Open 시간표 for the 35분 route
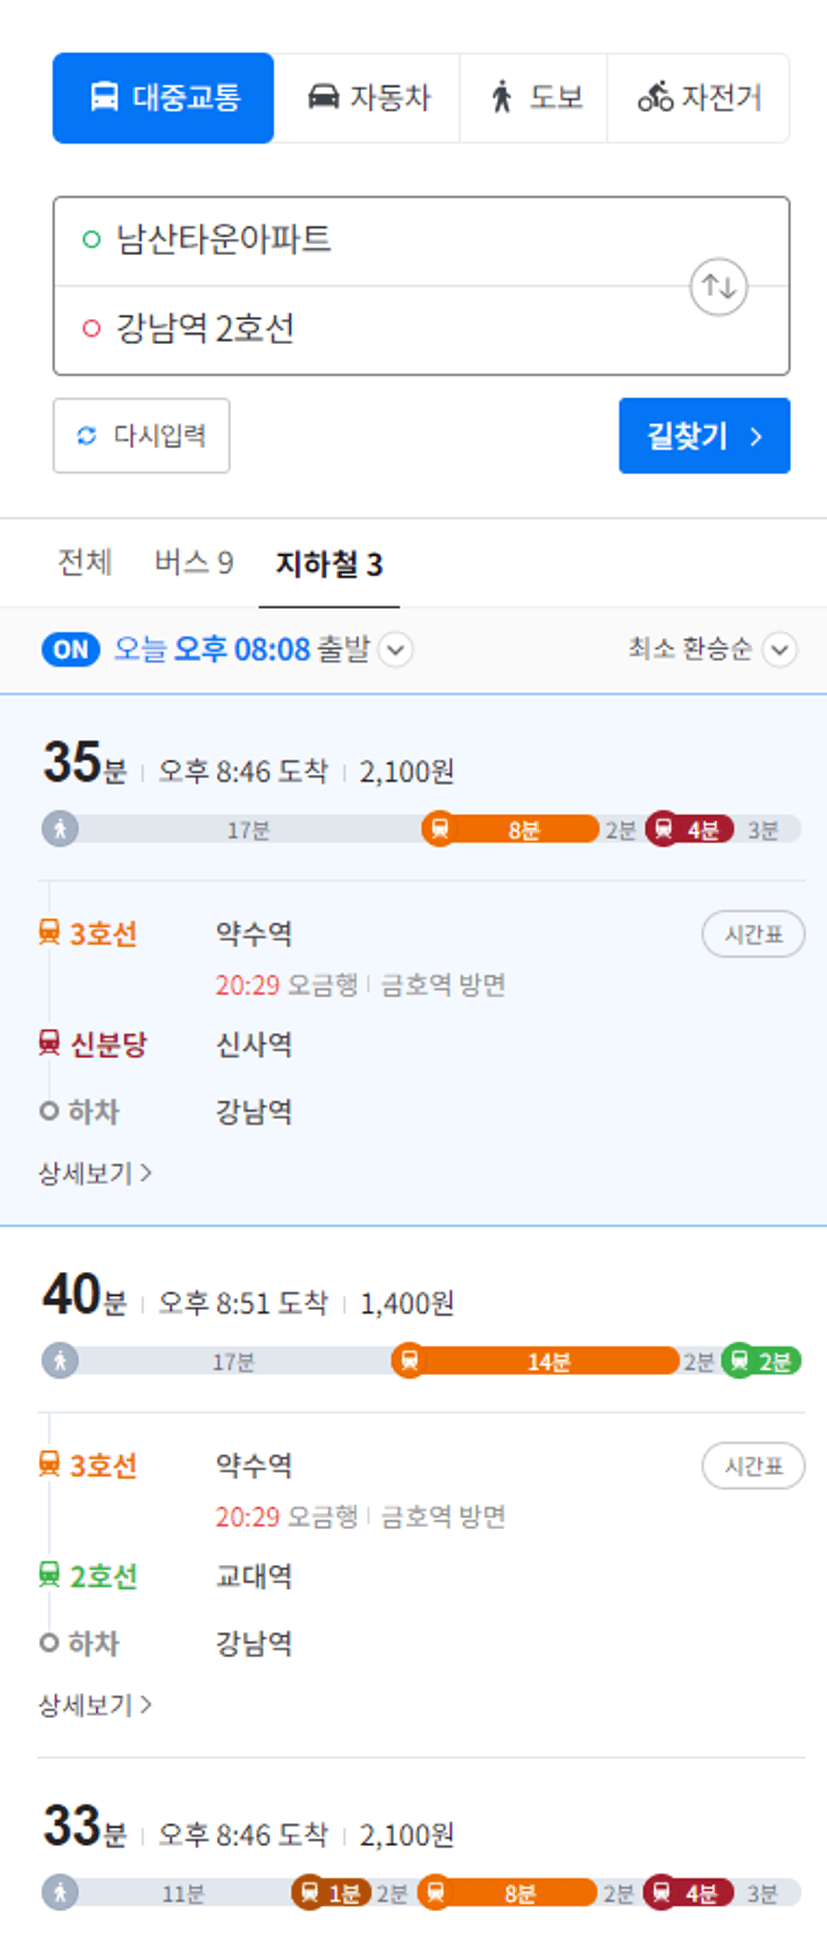Viewport: 827px width, 1934px height. 753,934
